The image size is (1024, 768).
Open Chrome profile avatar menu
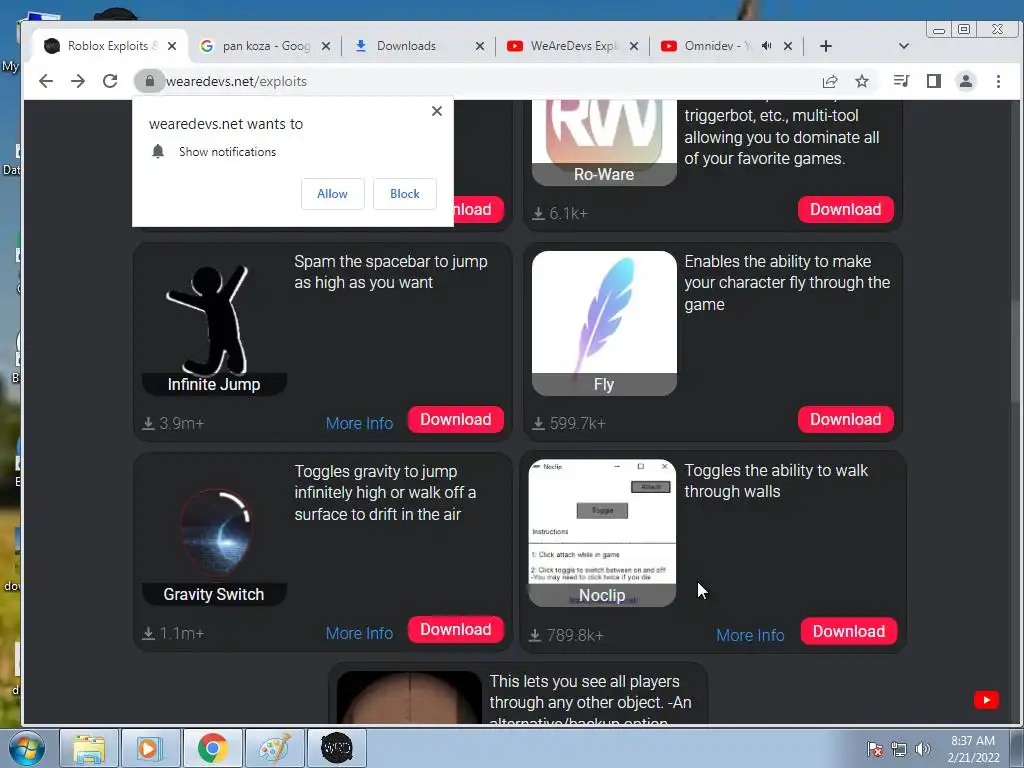(x=965, y=81)
